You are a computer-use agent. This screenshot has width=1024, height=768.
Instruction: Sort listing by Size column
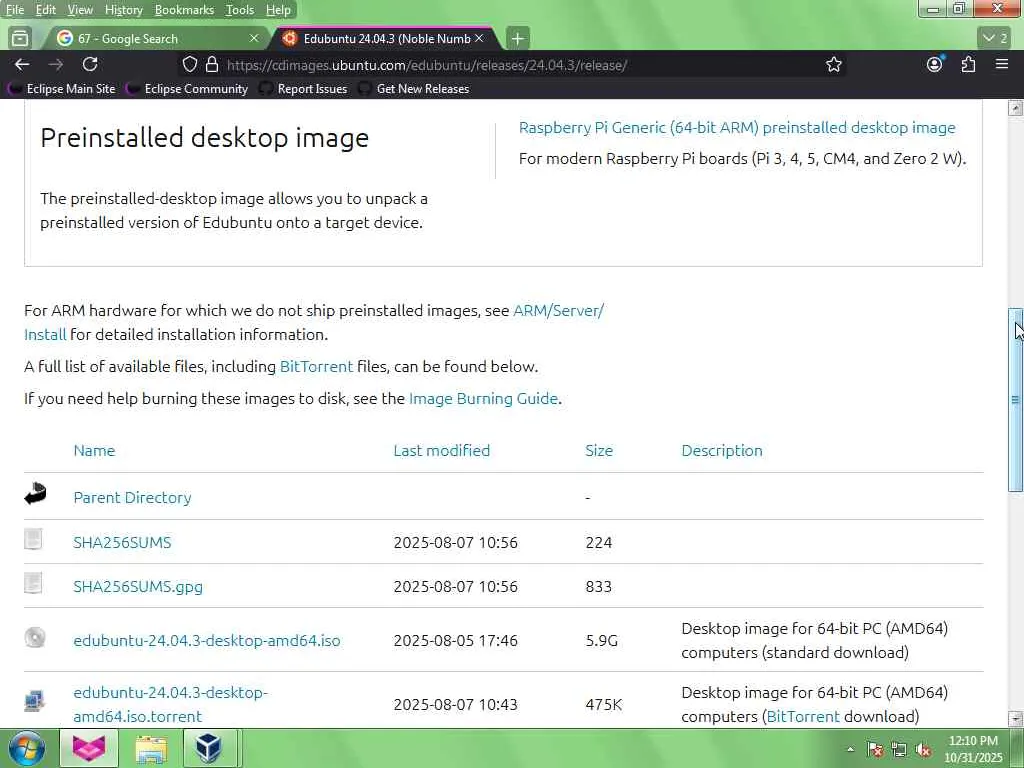[599, 451]
